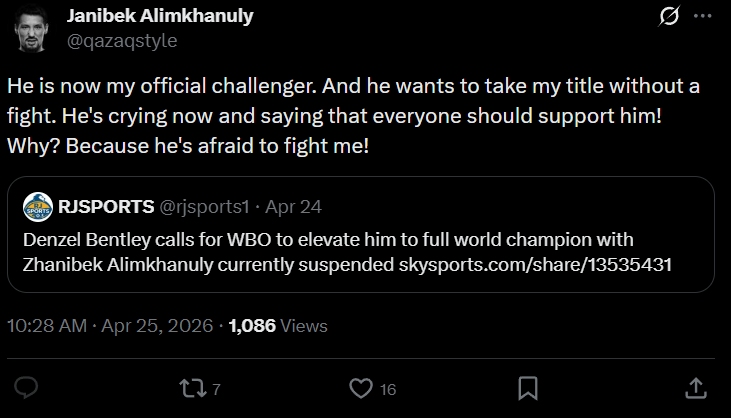The image size is (731, 418).
Task: Bookmark this post by Janibek Alimkhanuly
Action: [528, 387]
